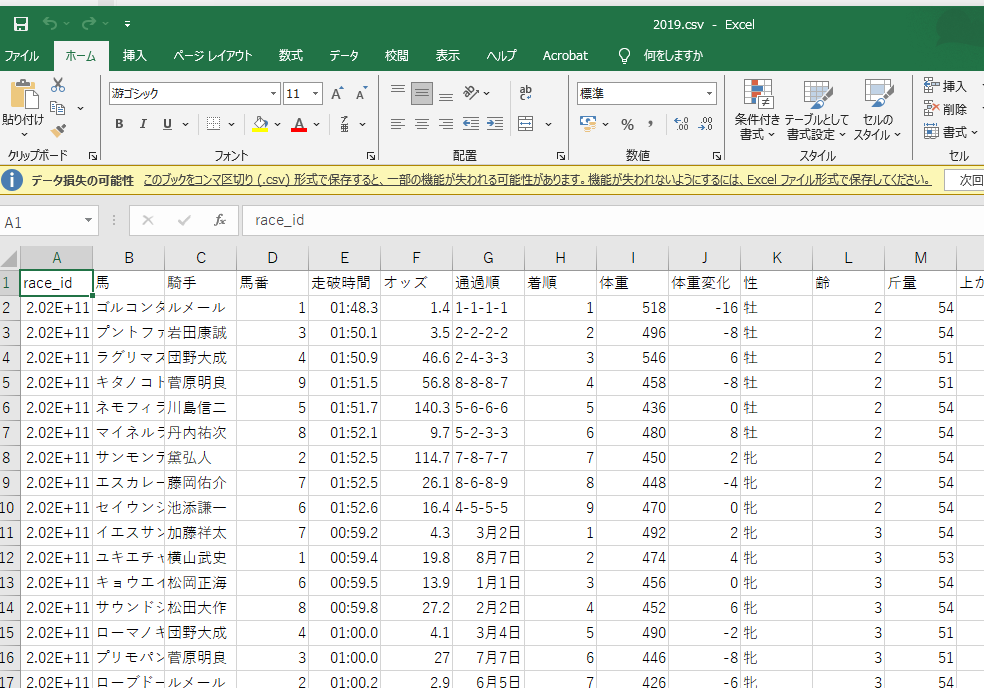Decrease font size with small A icon
This screenshot has width=984, height=688.
361,94
